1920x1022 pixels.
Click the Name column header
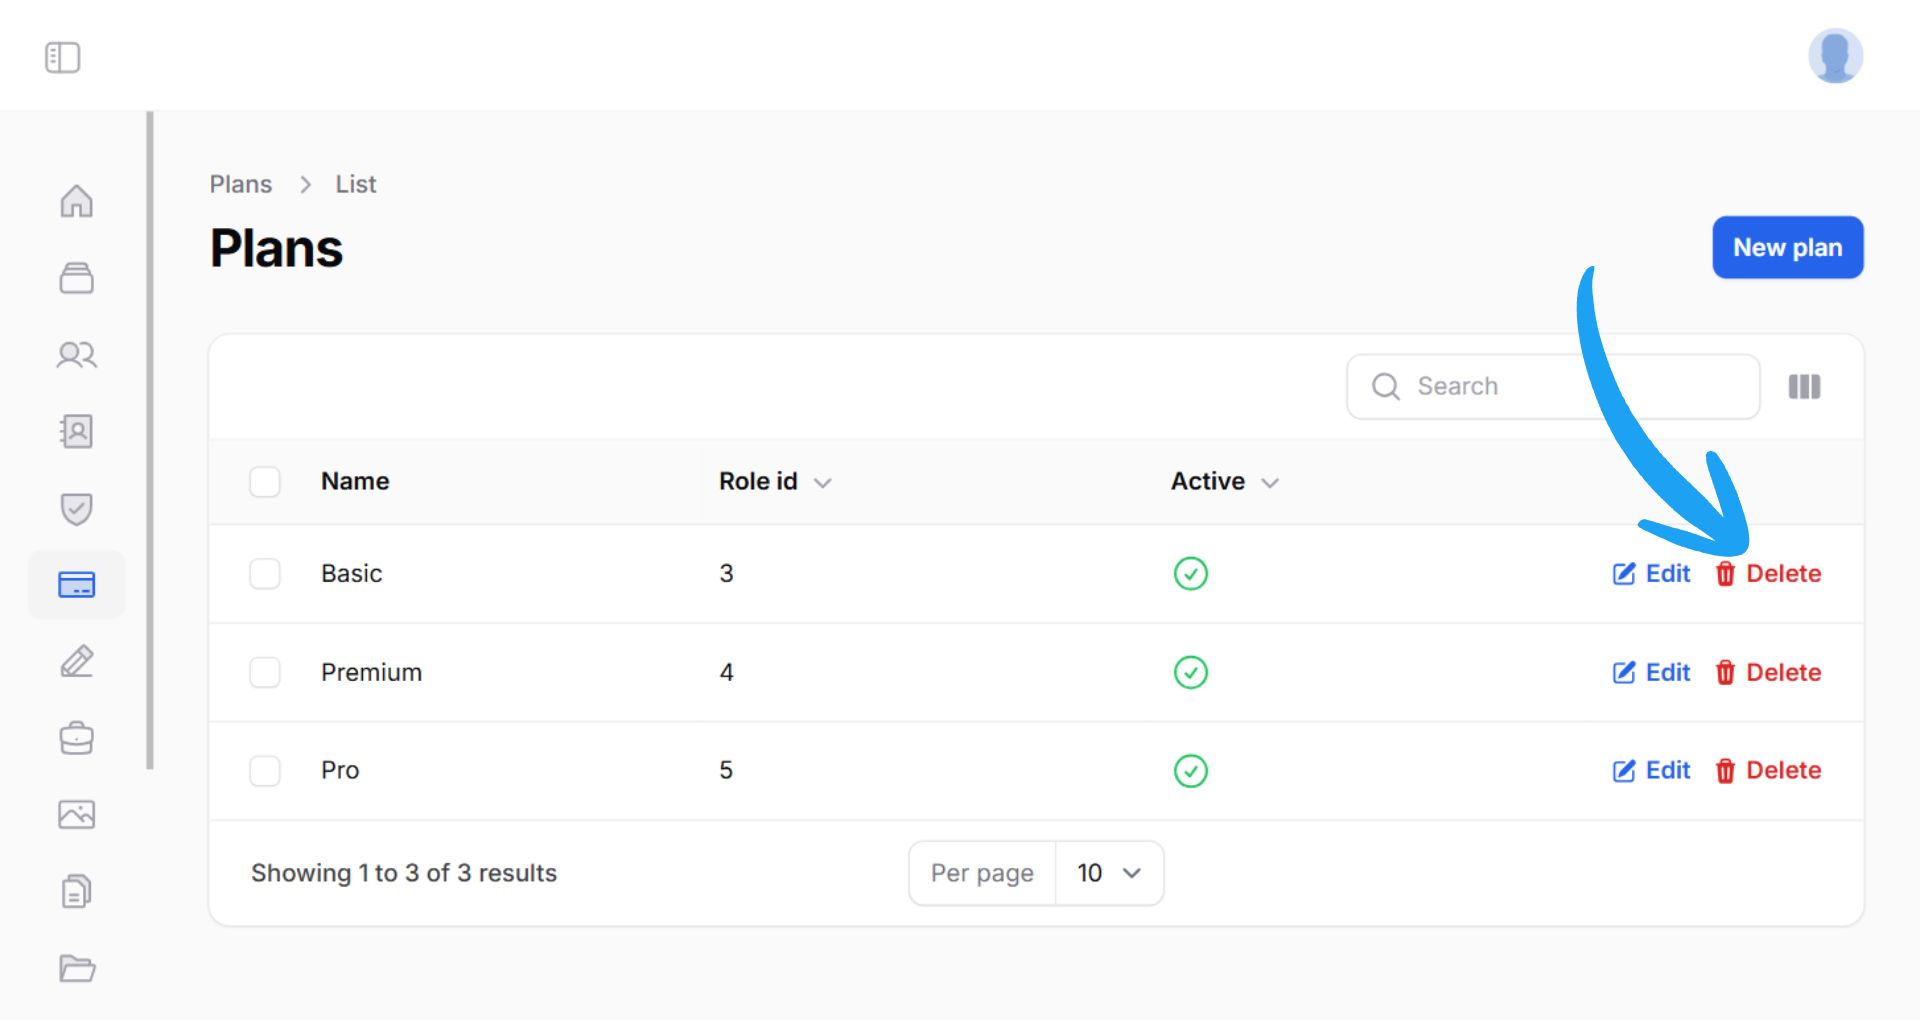(355, 482)
